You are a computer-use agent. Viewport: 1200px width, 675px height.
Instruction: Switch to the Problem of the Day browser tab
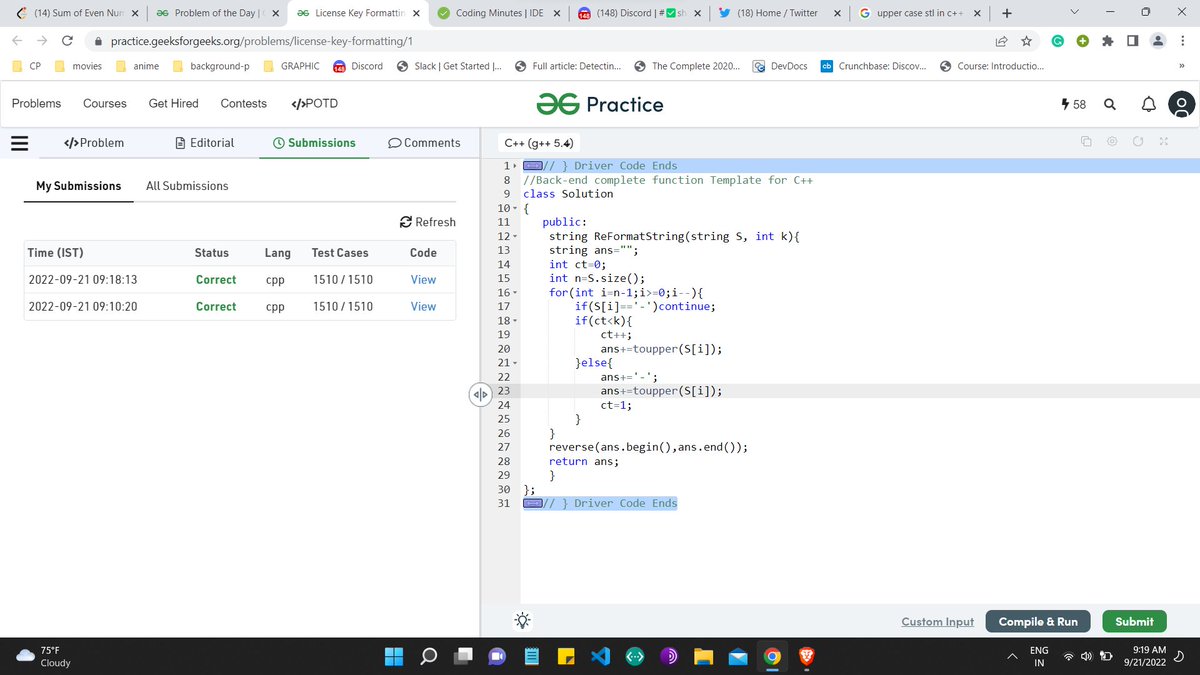click(216, 13)
